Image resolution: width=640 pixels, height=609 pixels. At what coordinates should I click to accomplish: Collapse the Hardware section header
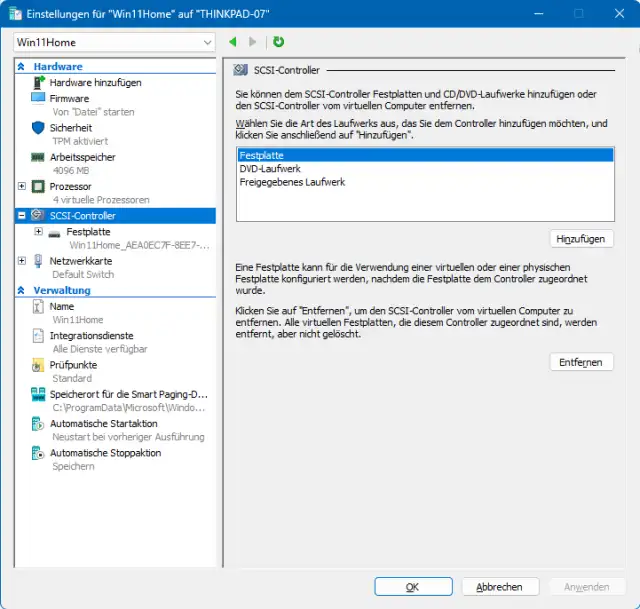(22, 67)
